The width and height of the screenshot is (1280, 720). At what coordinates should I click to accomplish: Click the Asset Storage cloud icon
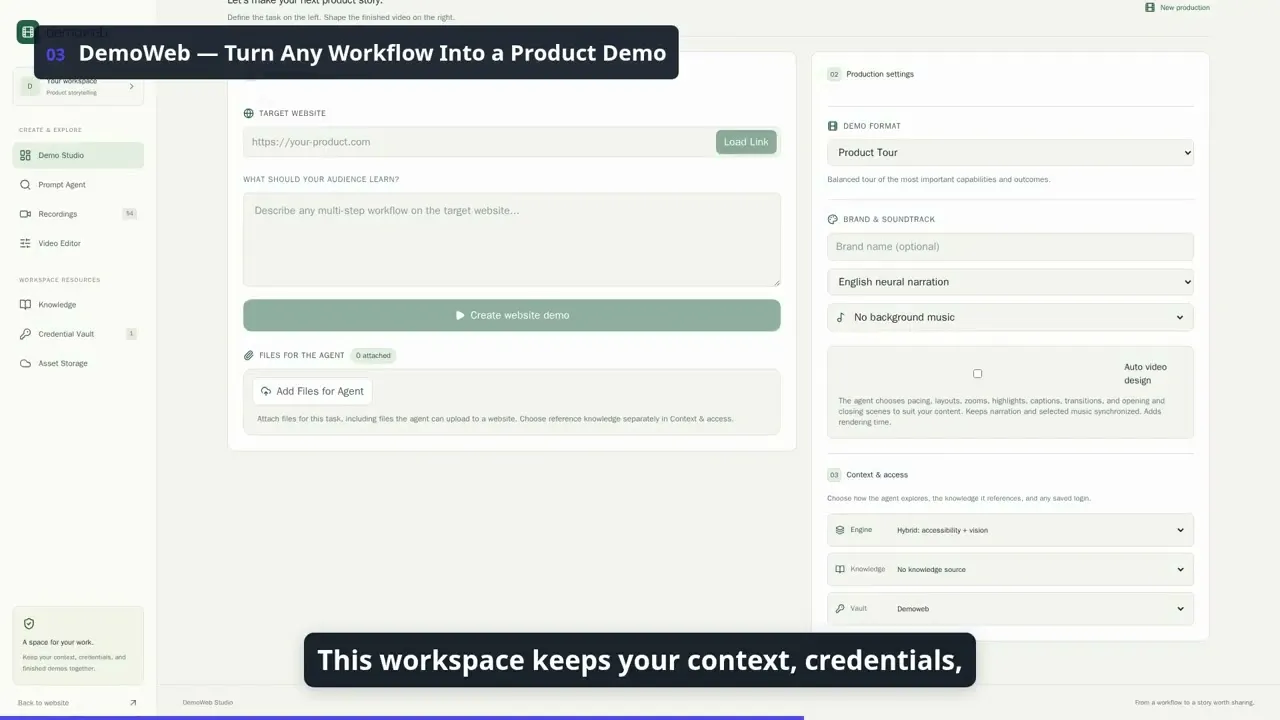(x=26, y=363)
